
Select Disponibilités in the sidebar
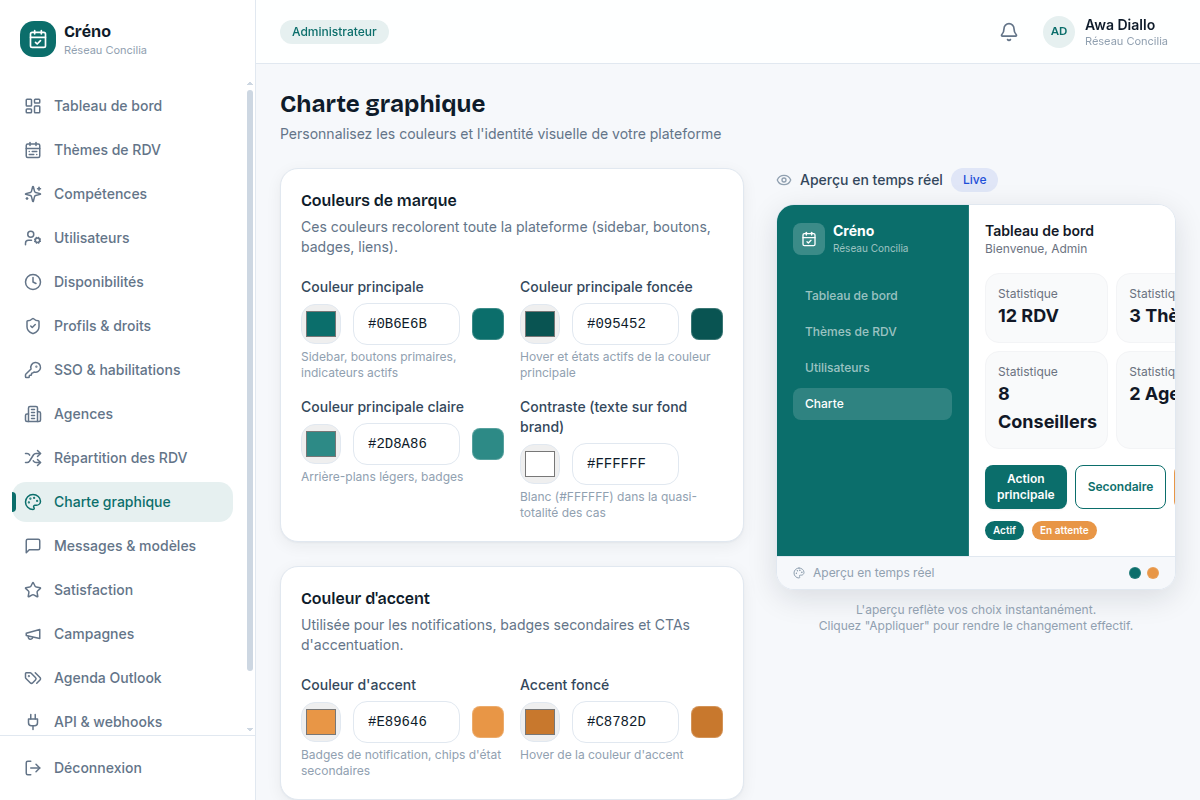click(122, 282)
